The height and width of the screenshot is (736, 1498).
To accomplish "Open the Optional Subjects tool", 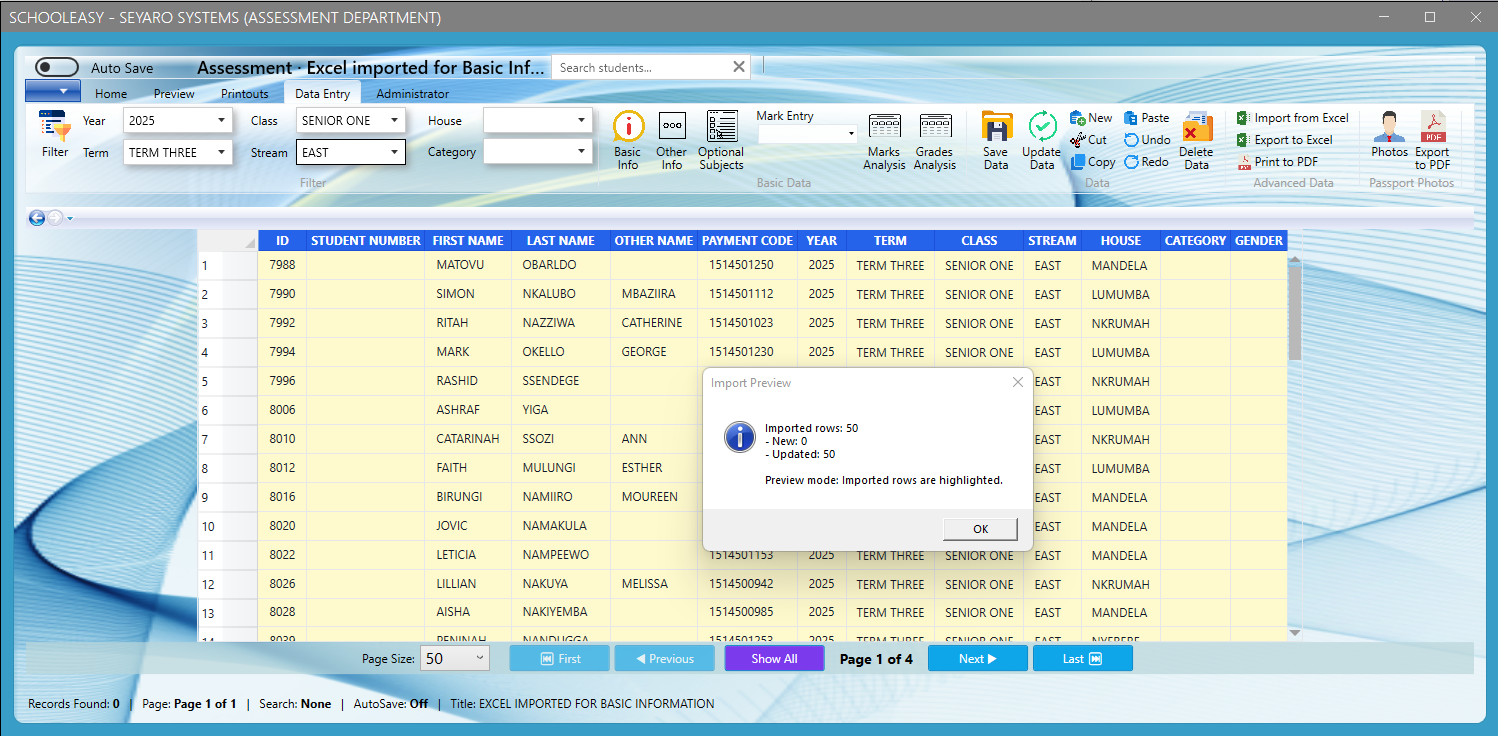I will [x=720, y=140].
